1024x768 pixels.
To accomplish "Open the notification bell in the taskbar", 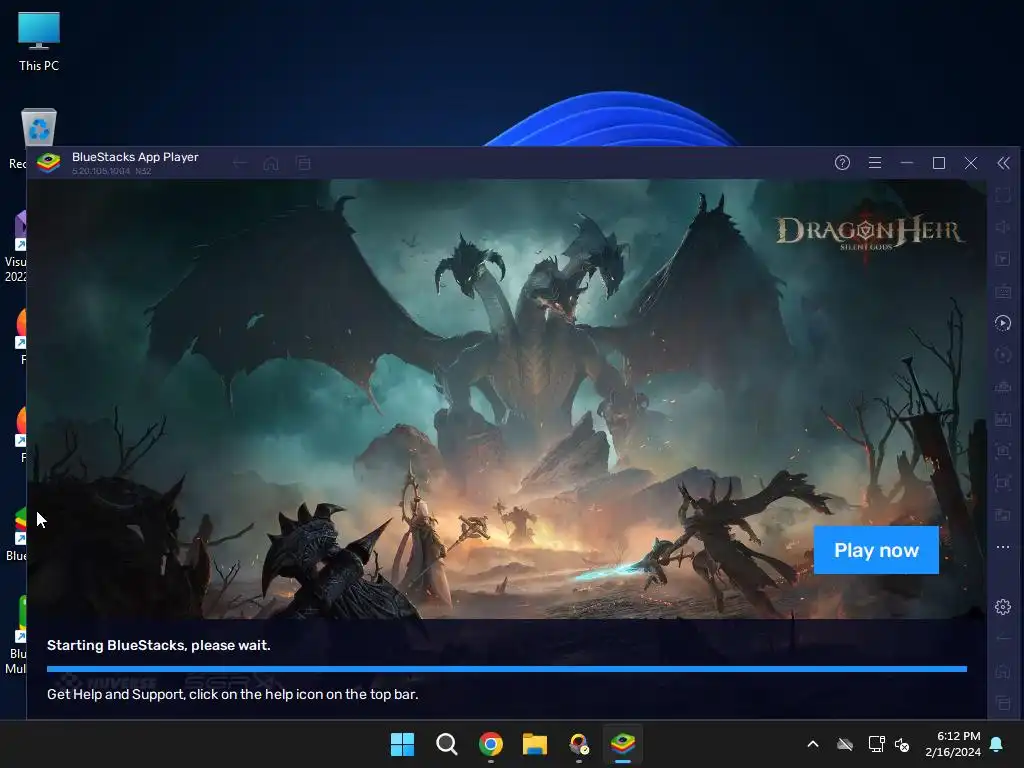I will (x=997, y=744).
